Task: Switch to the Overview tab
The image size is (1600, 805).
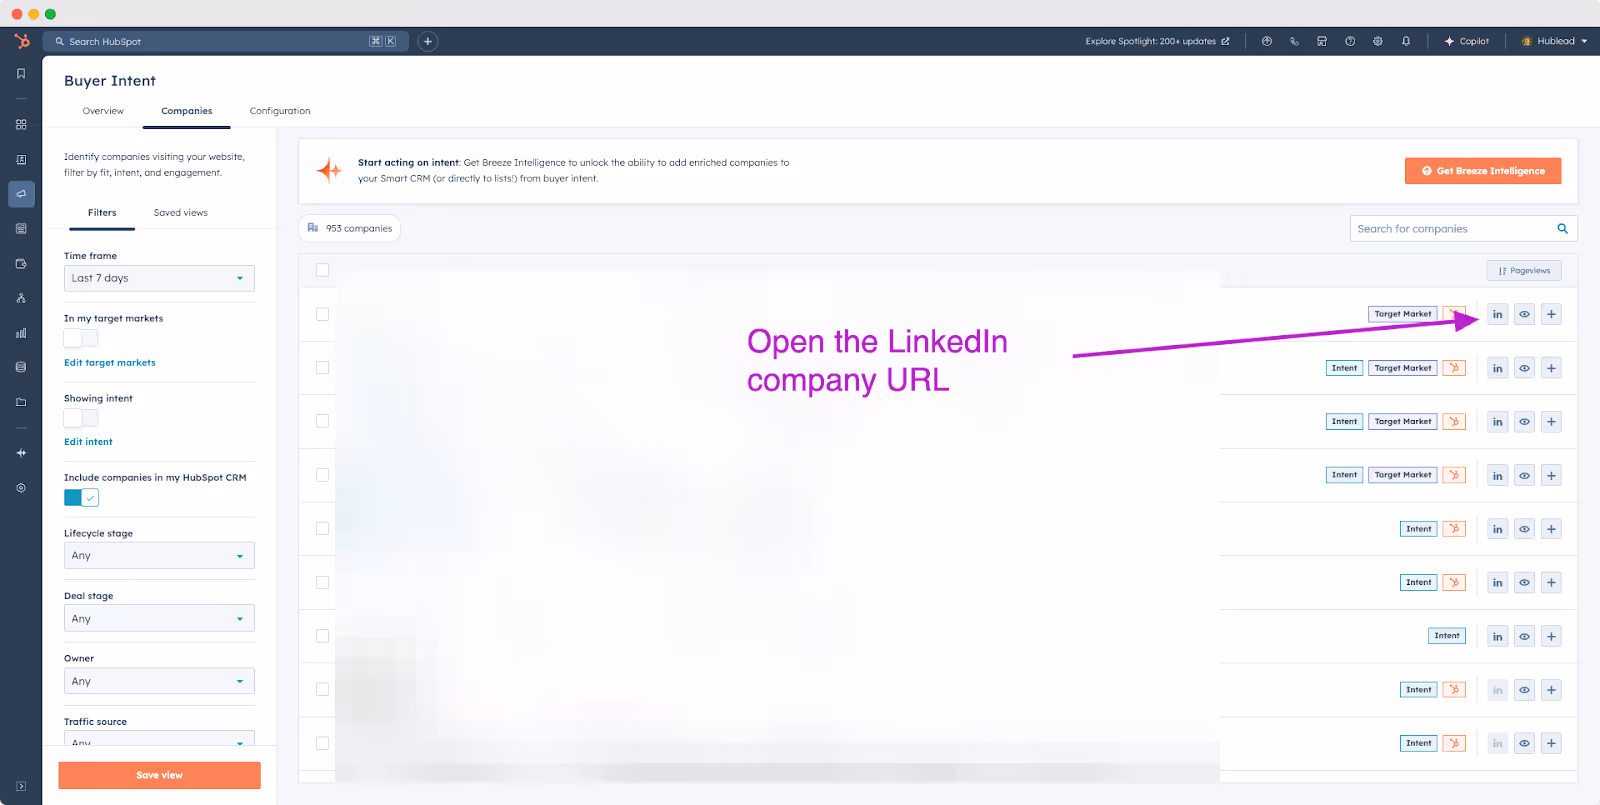Action: tap(103, 111)
